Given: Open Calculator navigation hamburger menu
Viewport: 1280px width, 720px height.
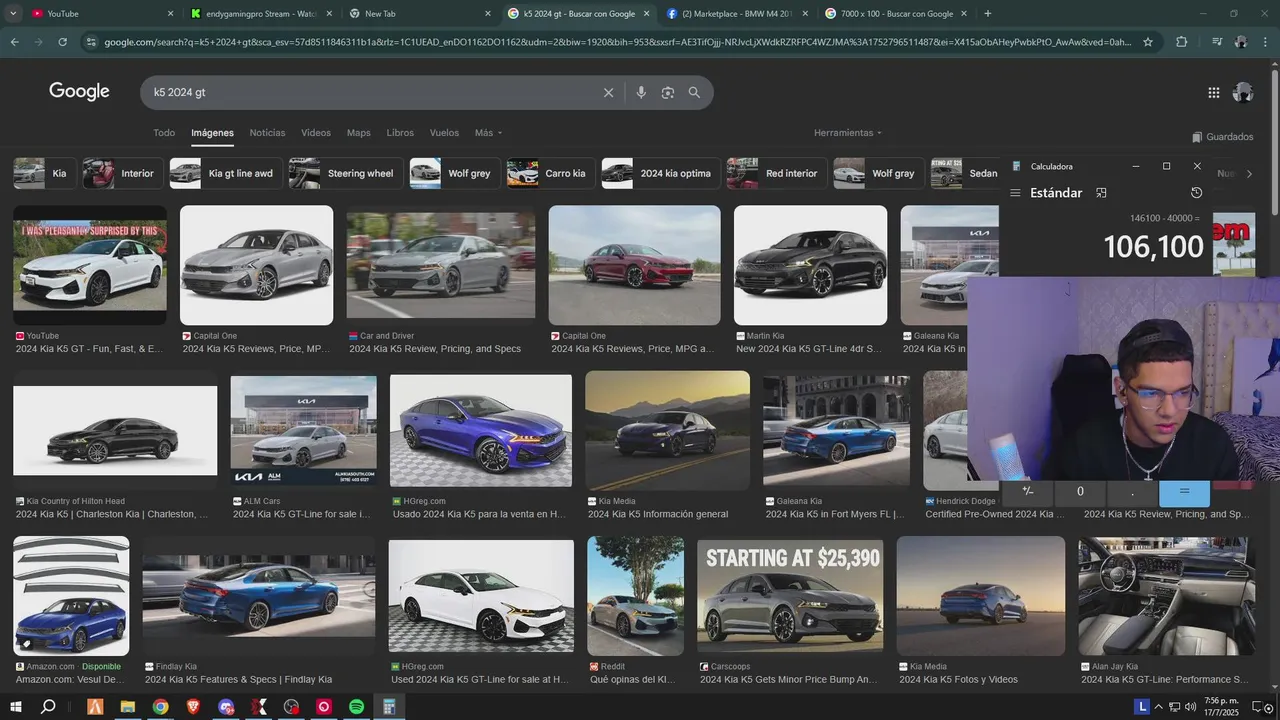Looking at the screenshot, I should click(1015, 193).
